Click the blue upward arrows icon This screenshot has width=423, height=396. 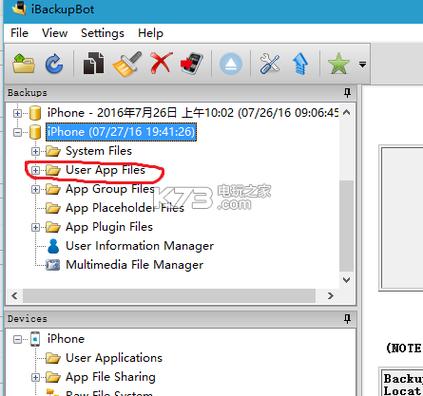[x=300, y=64]
